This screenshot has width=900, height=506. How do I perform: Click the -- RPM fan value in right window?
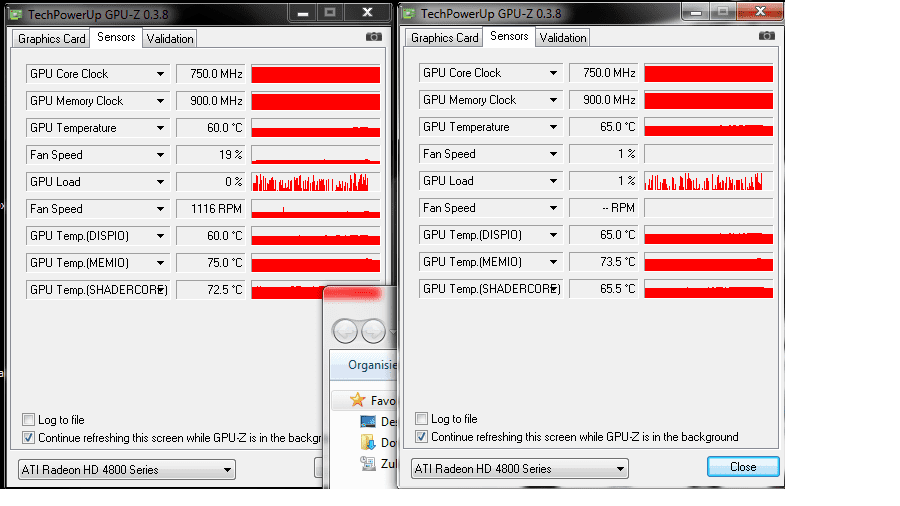coord(604,208)
